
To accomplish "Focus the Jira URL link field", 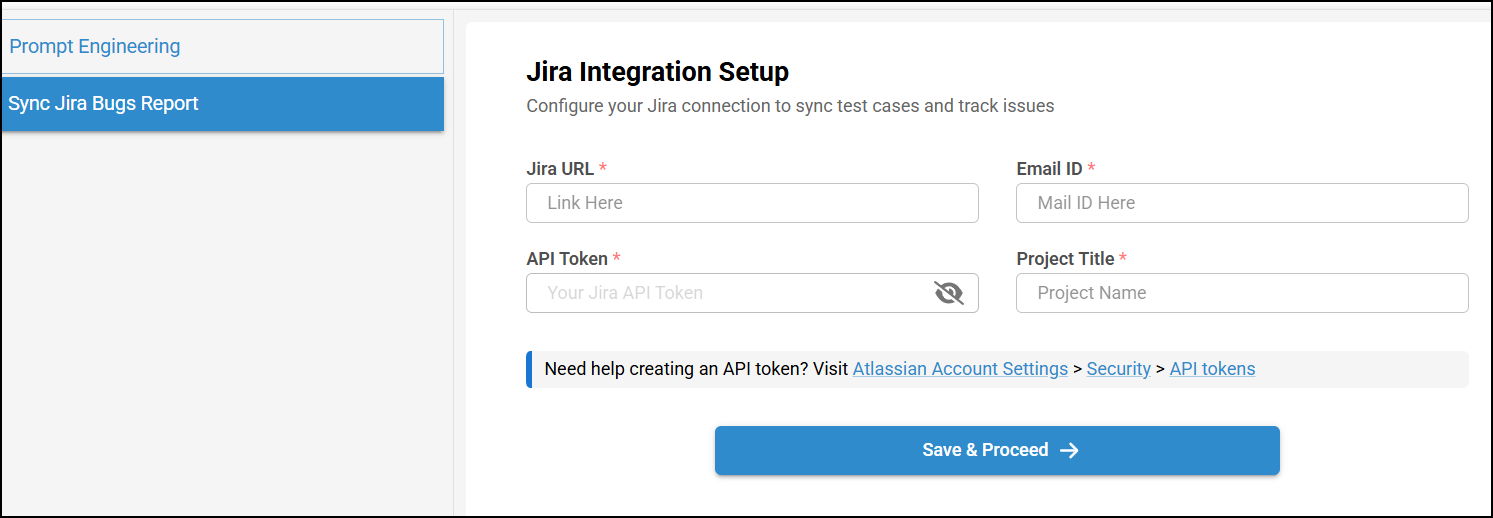I will (x=751, y=203).
